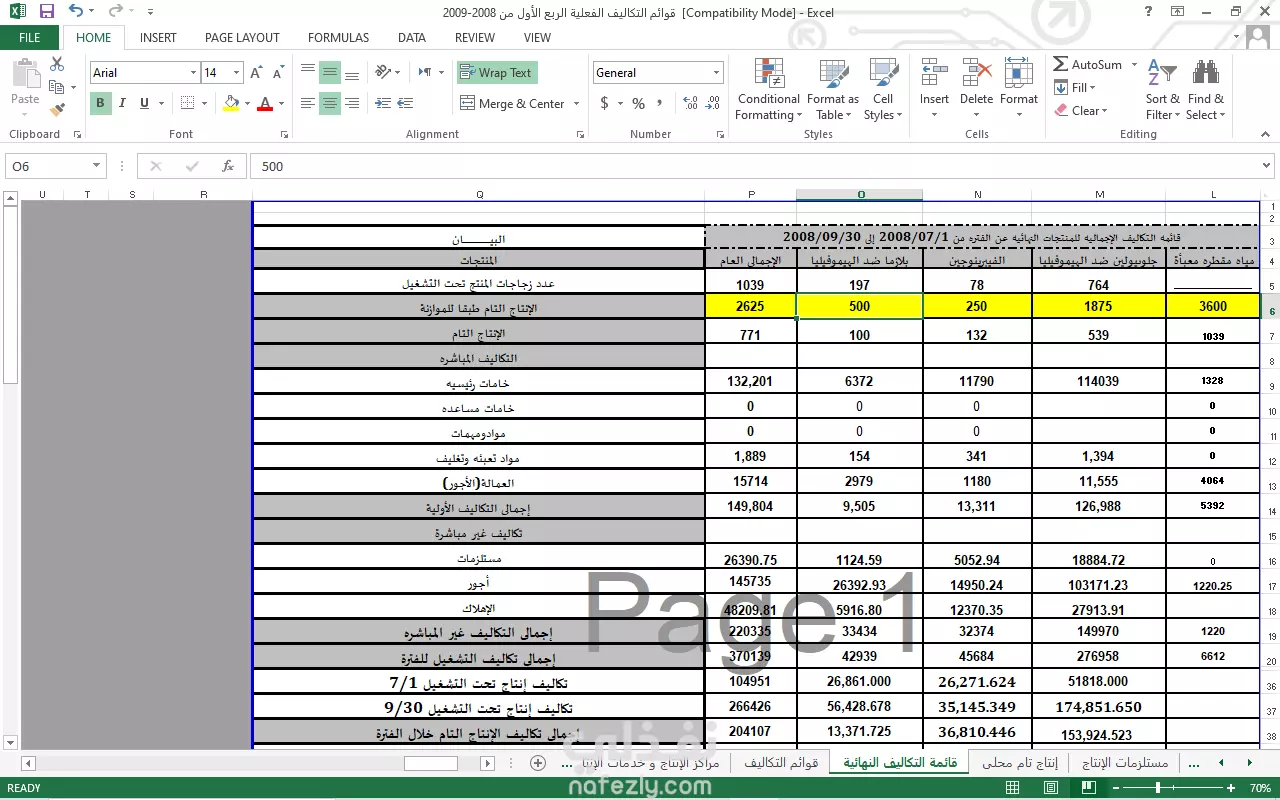Image resolution: width=1280 pixels, height=800 pixels.
Task: Open the General number format dropdown
Action: (x=716, y=73)
